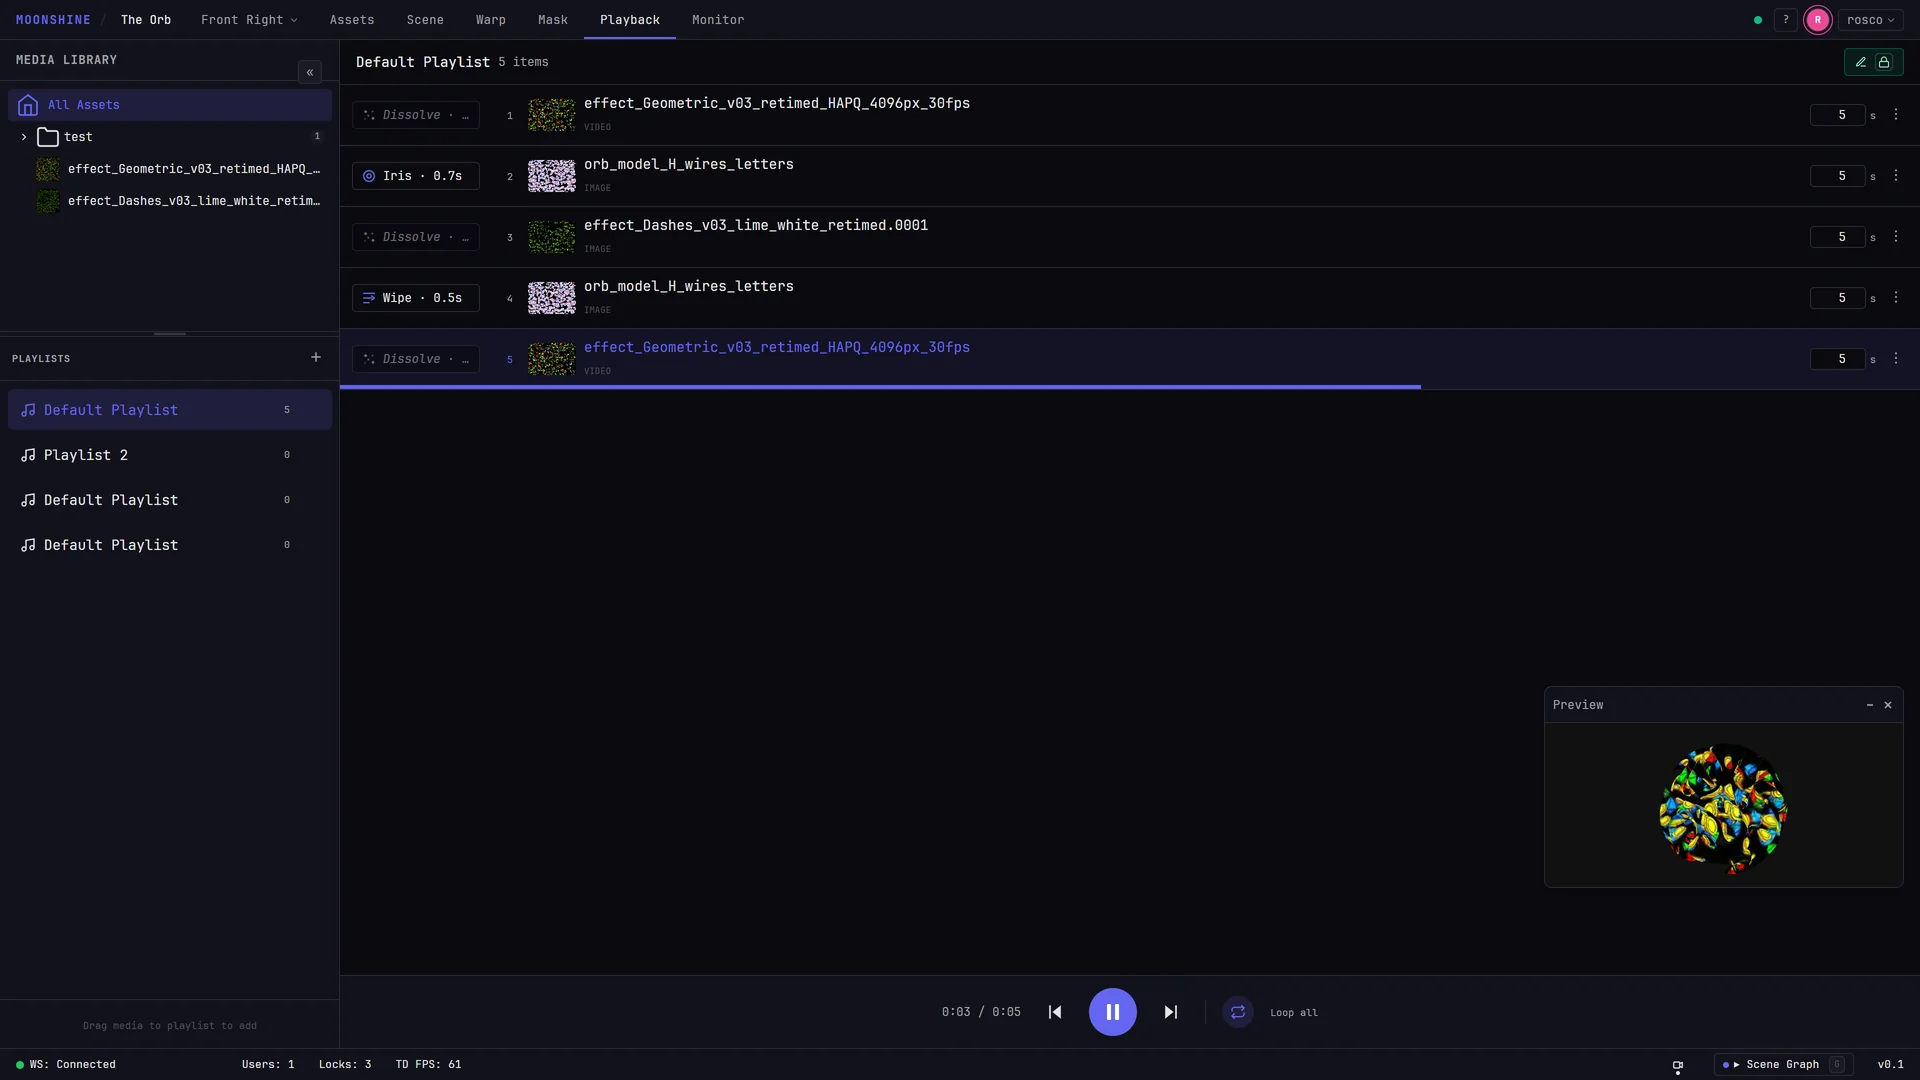This screenshot has width=1920, height=1080.
Task: Switch to the Monitor tab
Action: click(718, 20)
